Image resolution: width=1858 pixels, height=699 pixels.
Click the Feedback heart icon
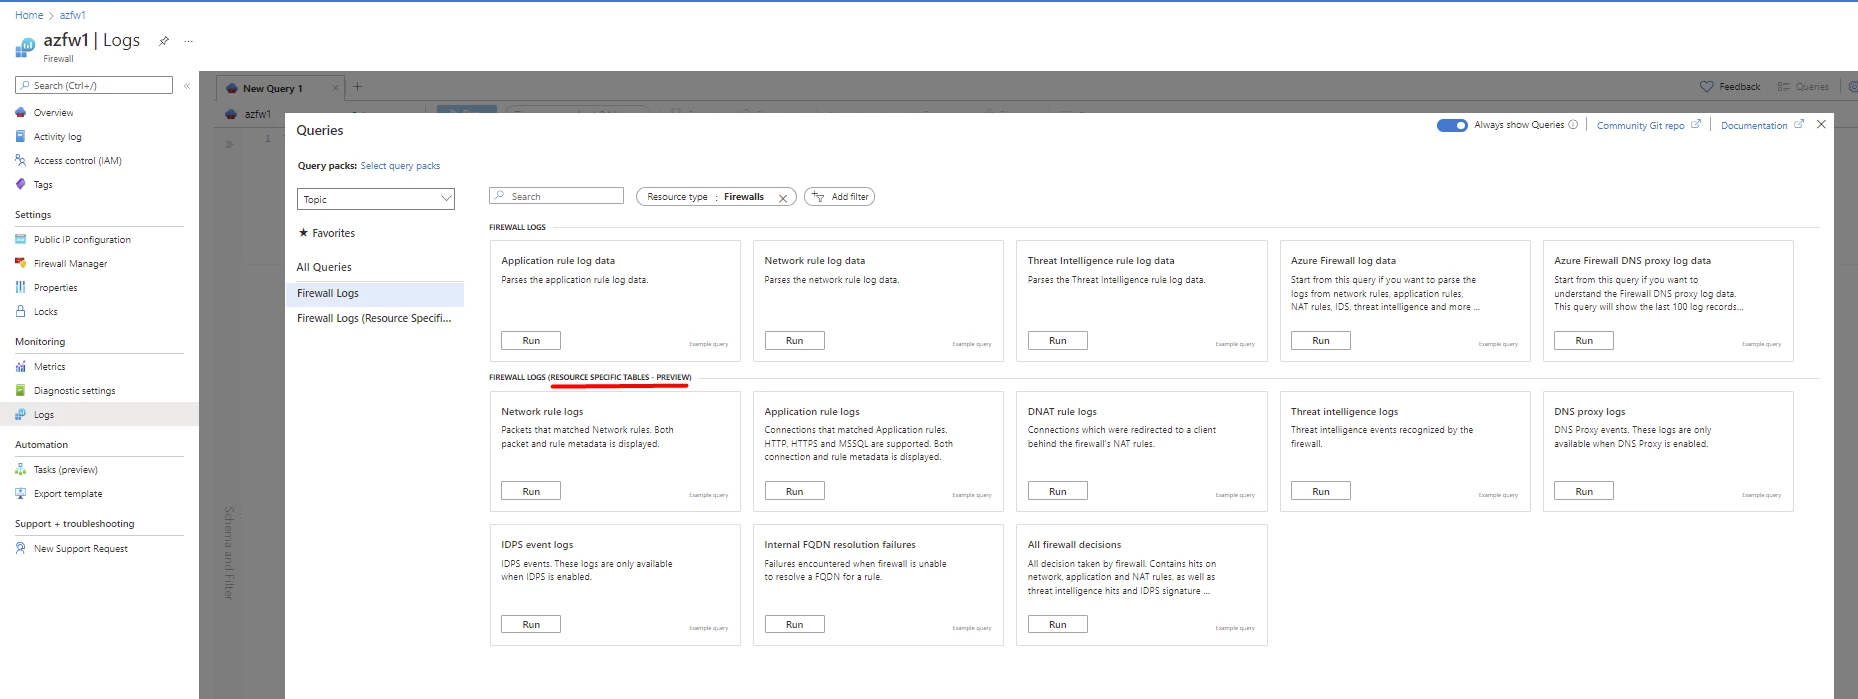click(x=1706, y=87)
